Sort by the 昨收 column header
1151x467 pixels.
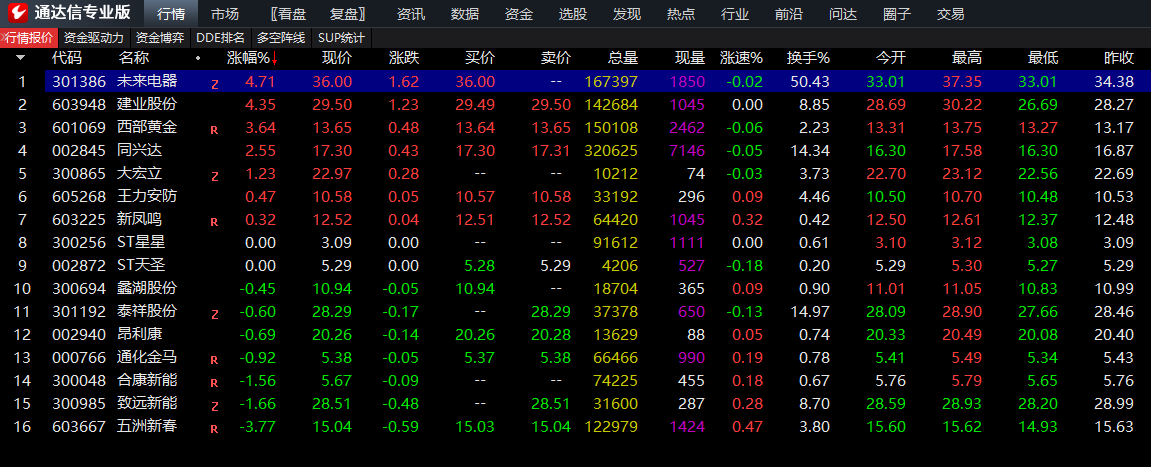pyautogui.click(x=1119, y=58)
